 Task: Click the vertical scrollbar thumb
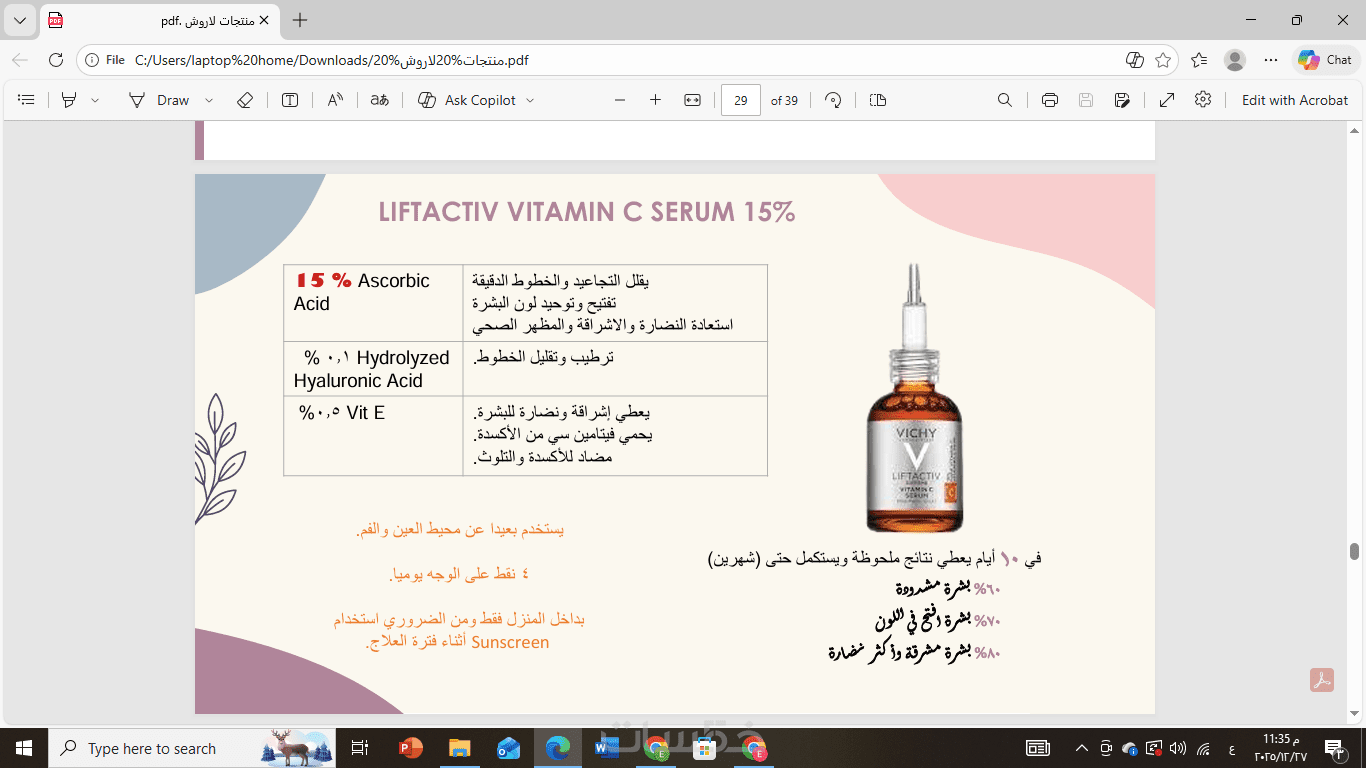[1355, 552]
